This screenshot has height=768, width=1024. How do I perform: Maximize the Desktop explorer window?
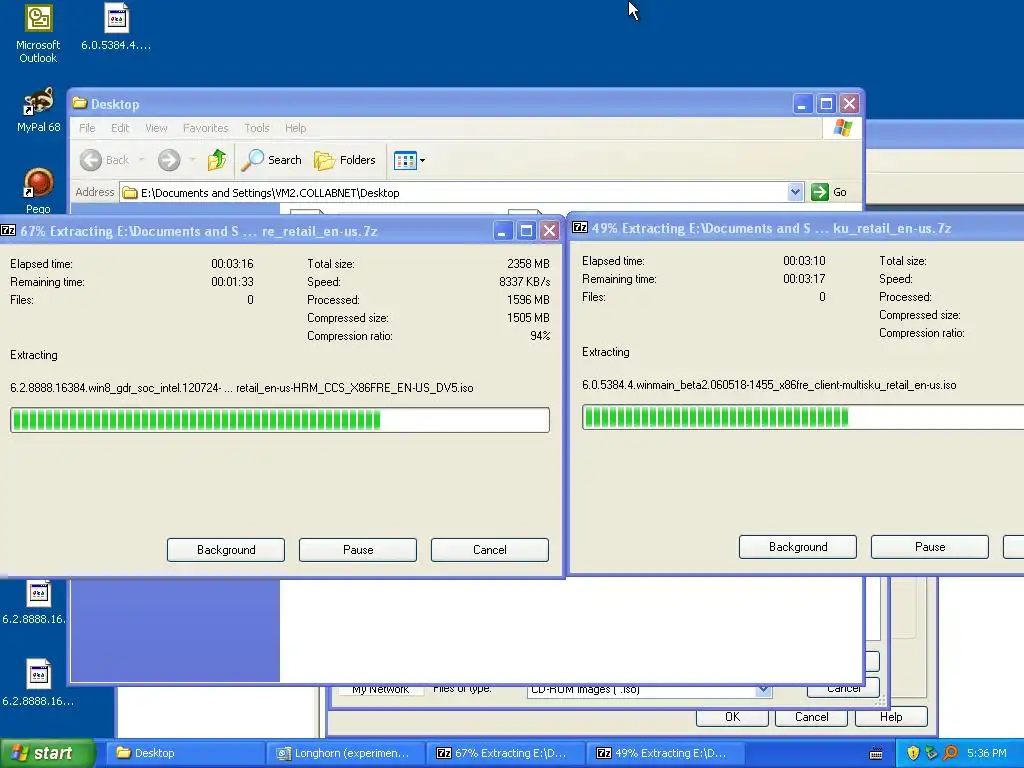coord(826,103)
